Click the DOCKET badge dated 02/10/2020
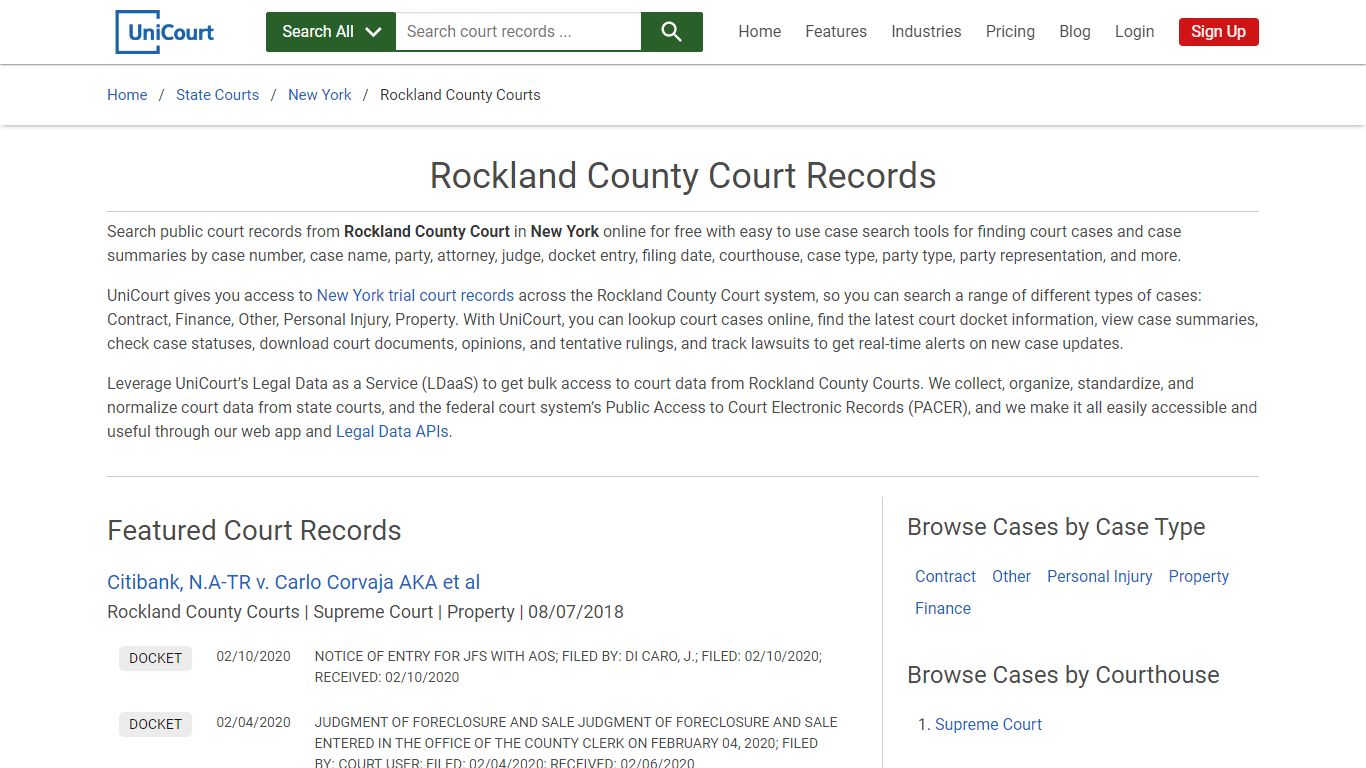This screenshot has width=1366, height=768. 155,658
